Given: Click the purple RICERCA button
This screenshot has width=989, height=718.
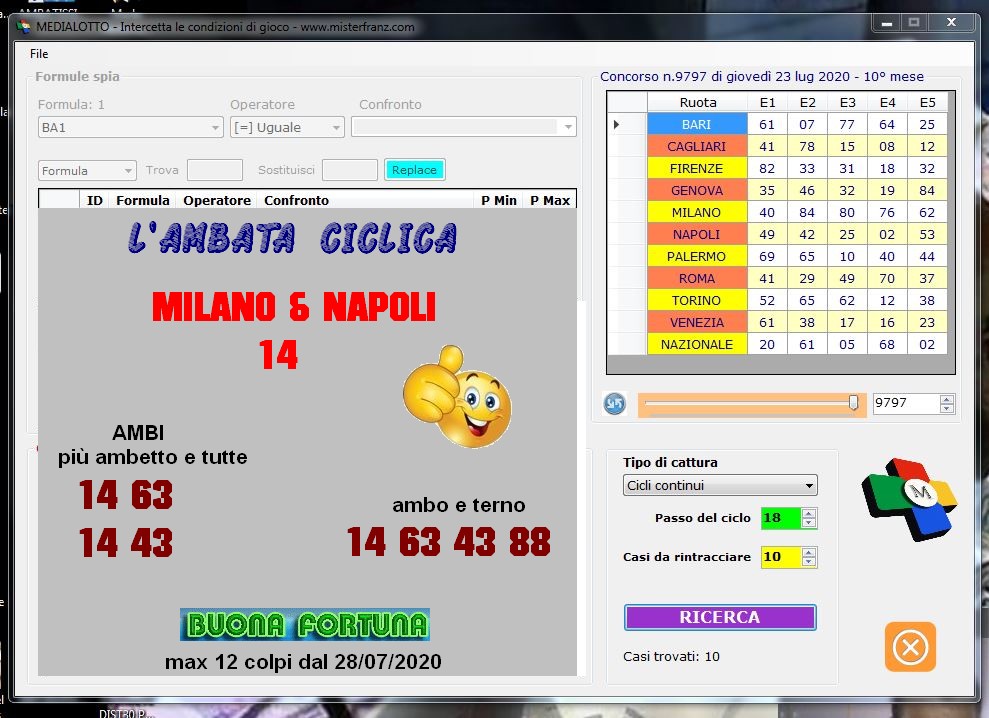Looking at the screenshot, I should pyautogui.click(x=720, y=617).
